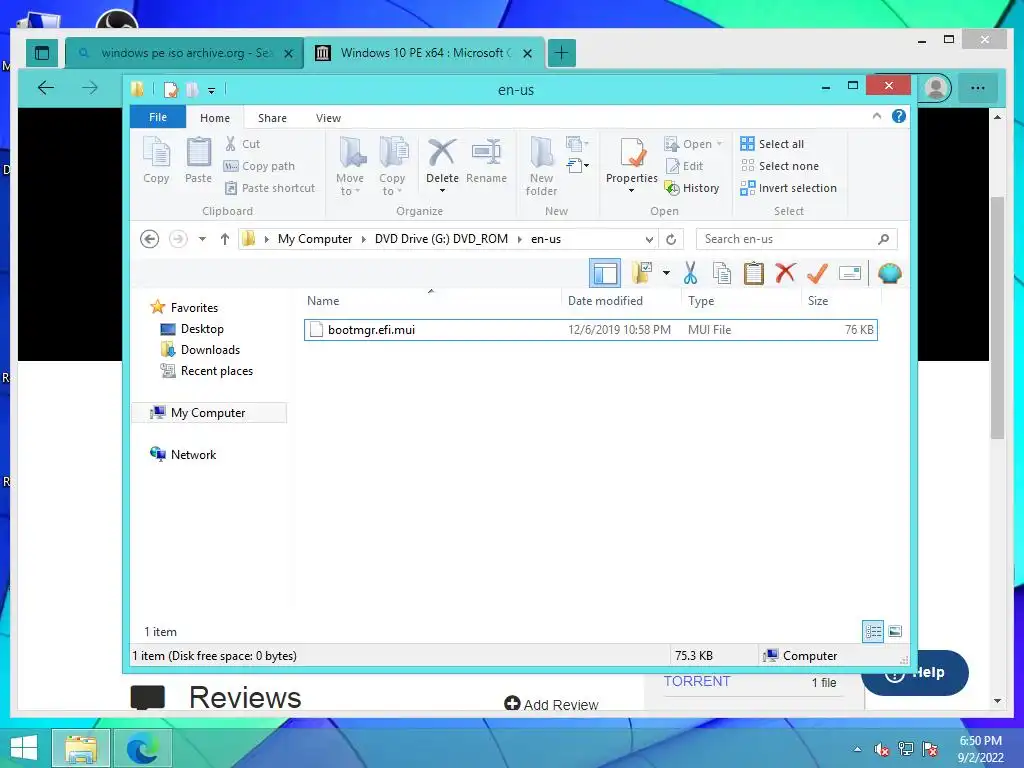This screenshot has height=768, width=1024.
Task: Click the red X delete toolbar icon
Action: pos(786,274)
